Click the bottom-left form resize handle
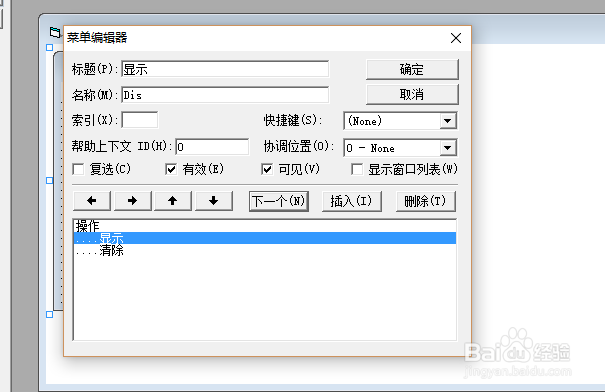Image resolution: width=605 pixels, height=392 pixels. 49,314
